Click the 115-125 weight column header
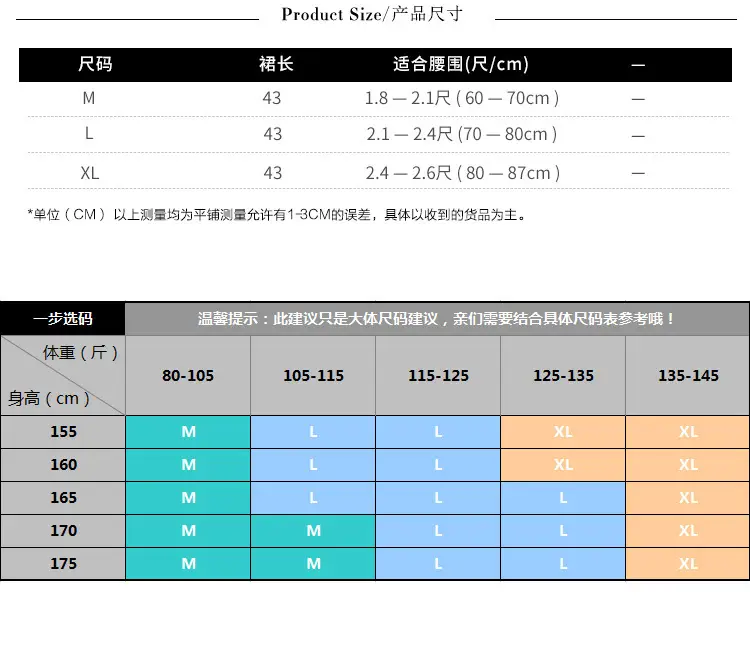 coord(438,375)
